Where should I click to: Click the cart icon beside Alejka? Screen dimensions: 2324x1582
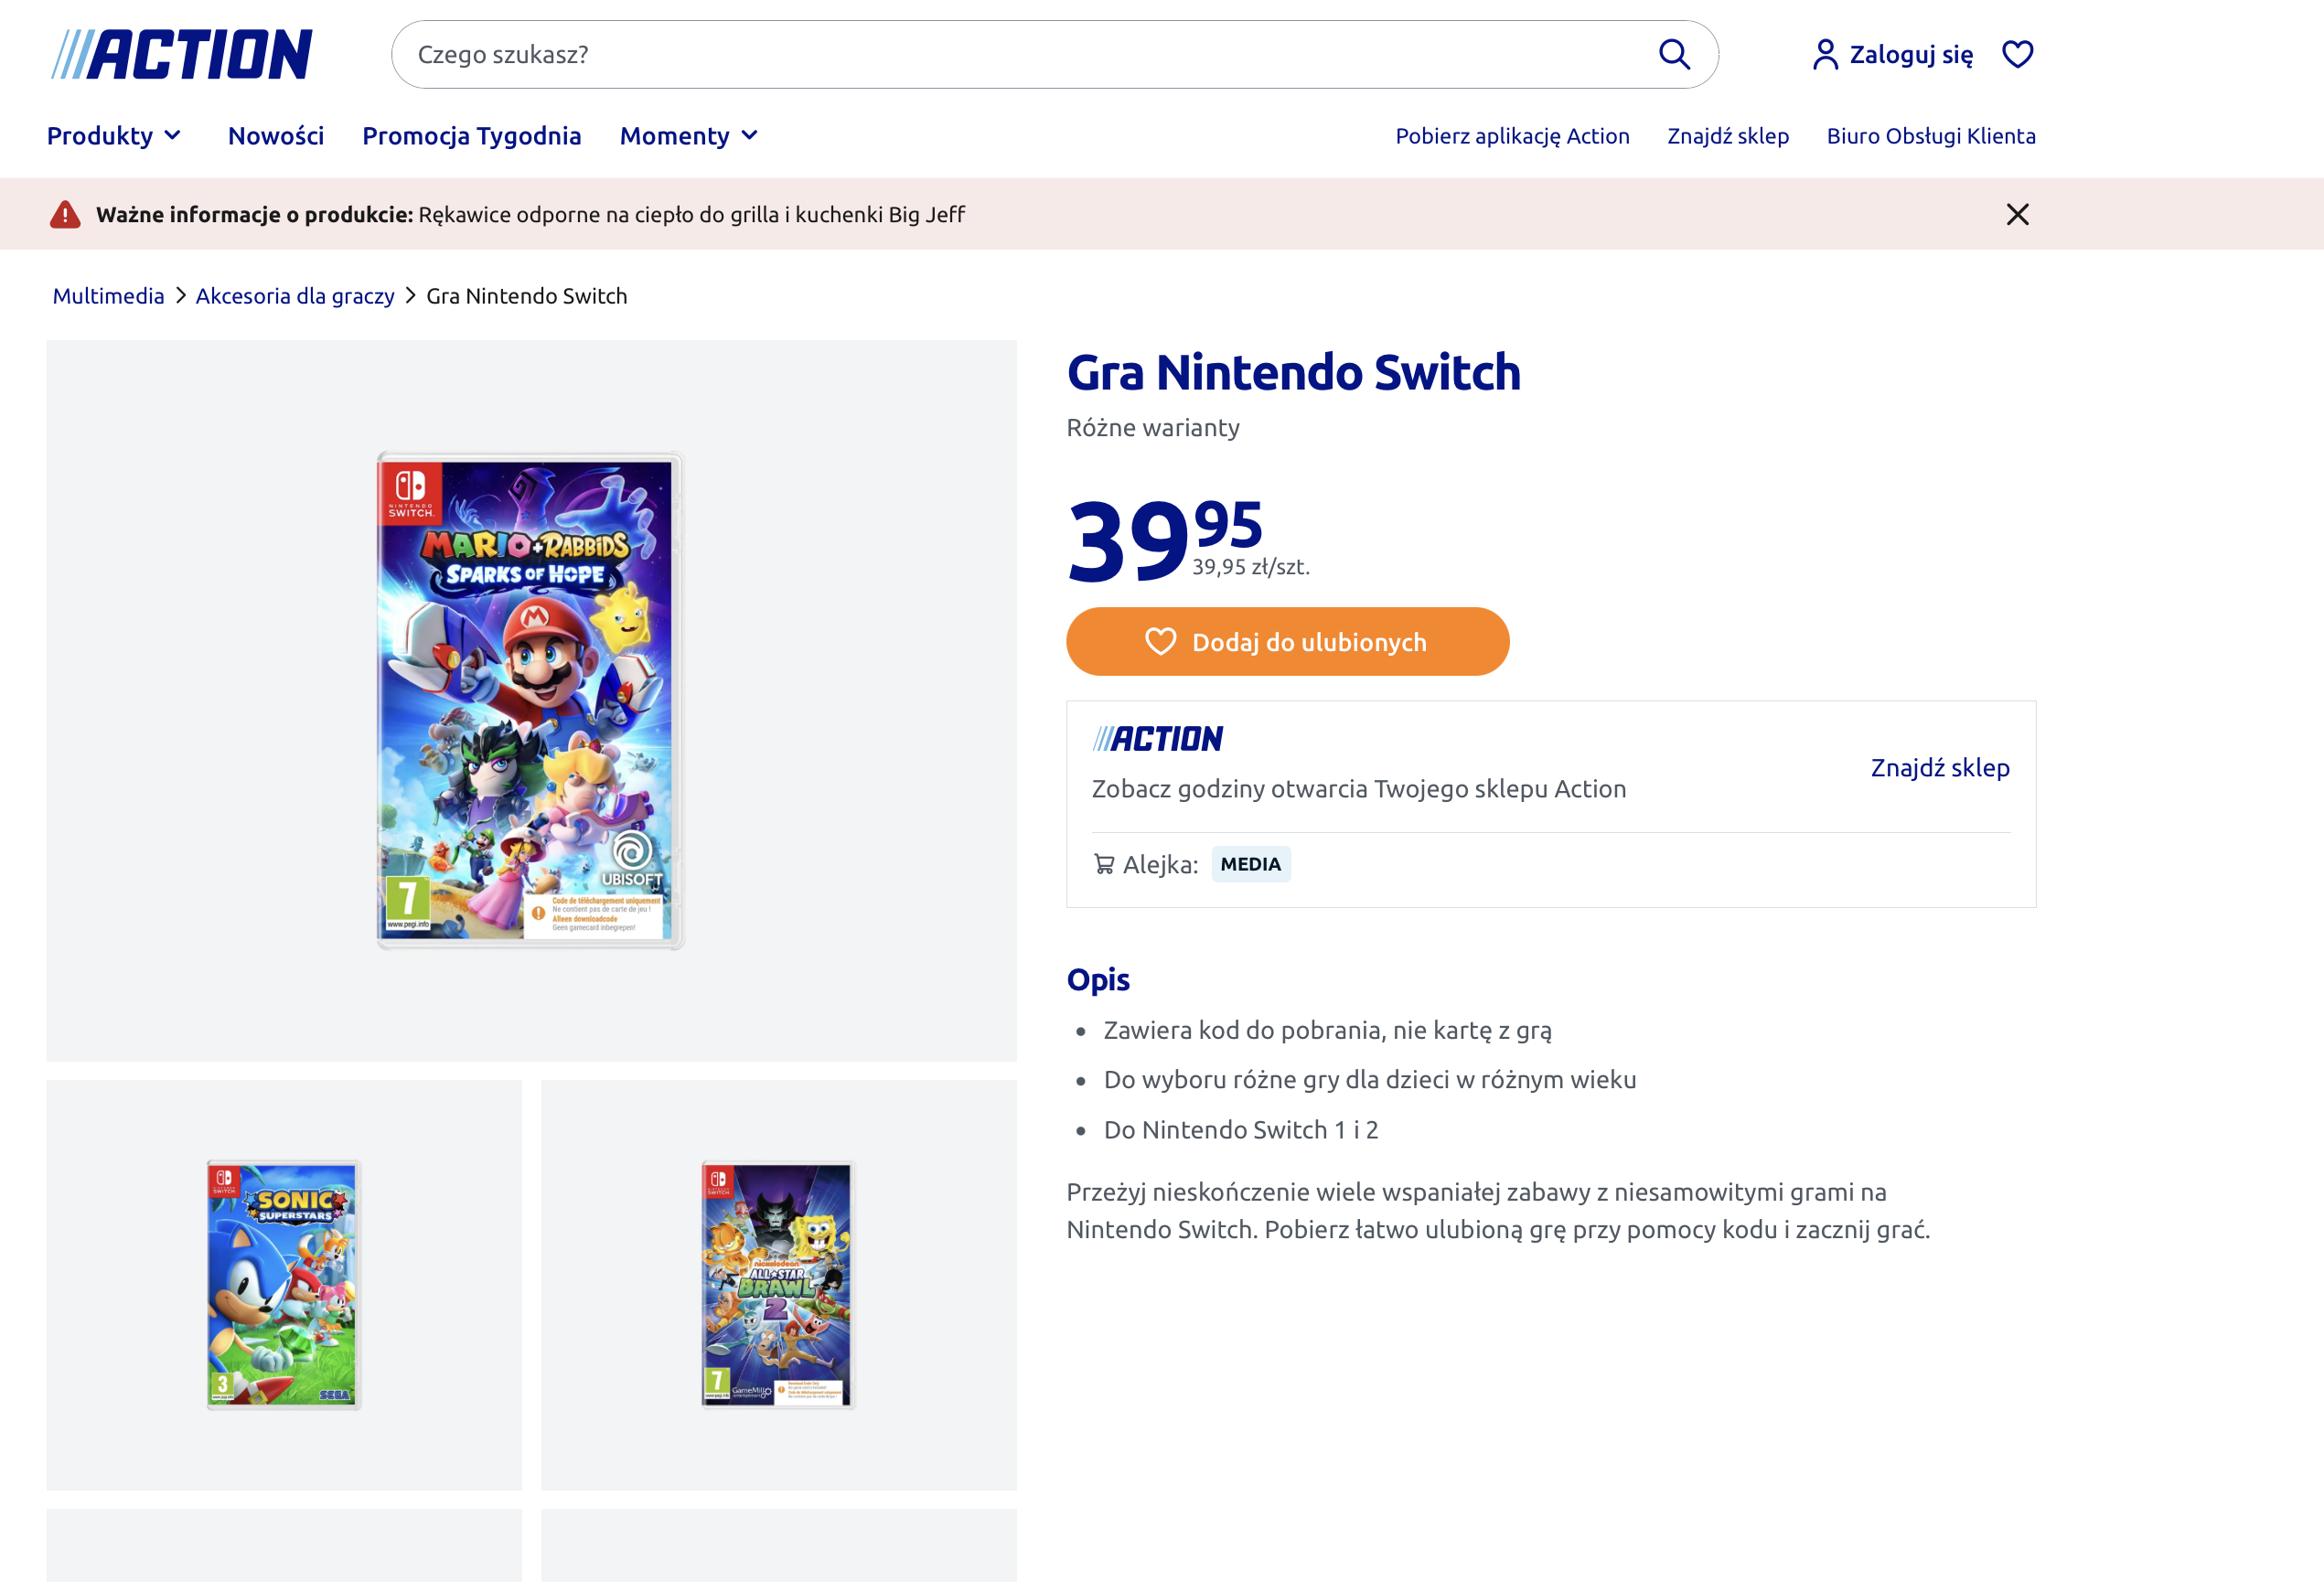click(1104, 864)
